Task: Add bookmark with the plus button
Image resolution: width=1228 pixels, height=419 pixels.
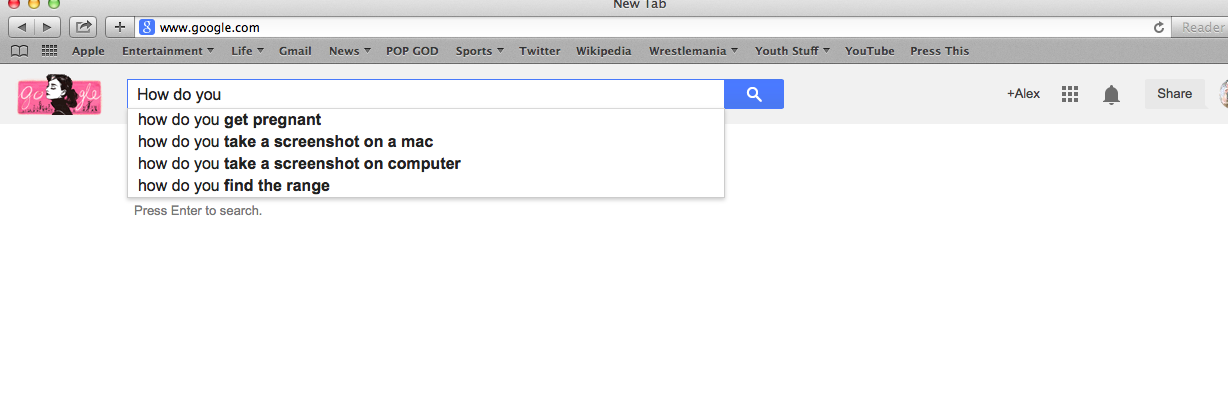Action: tap(119, 27)
